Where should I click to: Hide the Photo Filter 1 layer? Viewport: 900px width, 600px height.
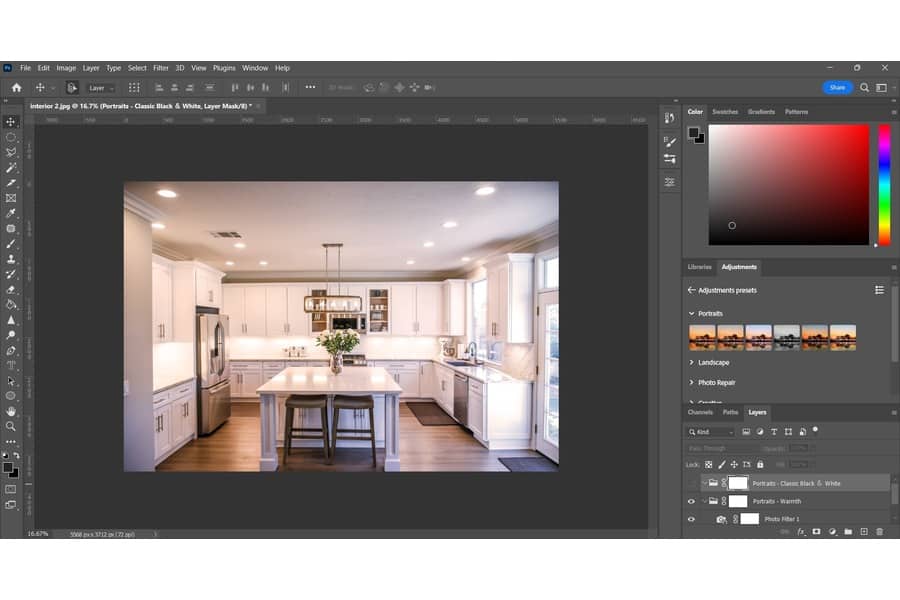click(x=691, y=519)
